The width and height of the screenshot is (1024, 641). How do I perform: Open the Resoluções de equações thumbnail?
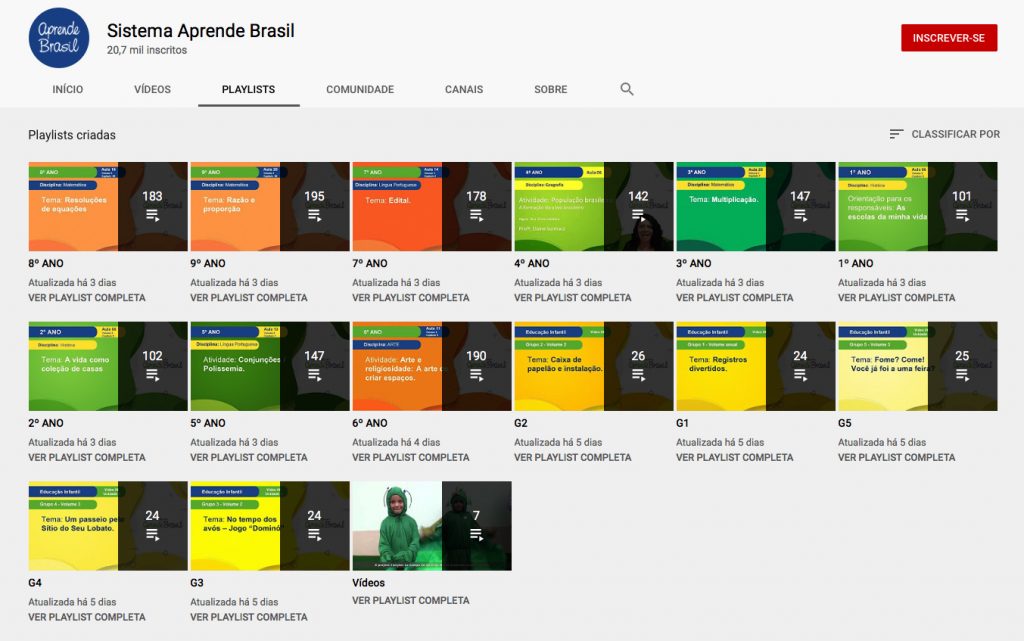[x=108, y=206]
